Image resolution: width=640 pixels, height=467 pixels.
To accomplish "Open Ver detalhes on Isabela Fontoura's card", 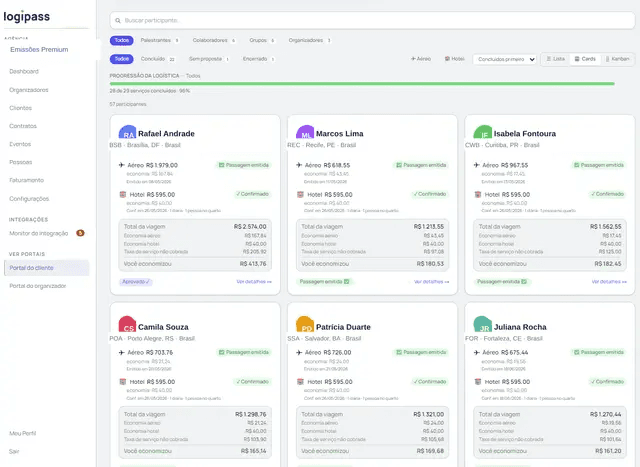I will [x=609, y=282].
